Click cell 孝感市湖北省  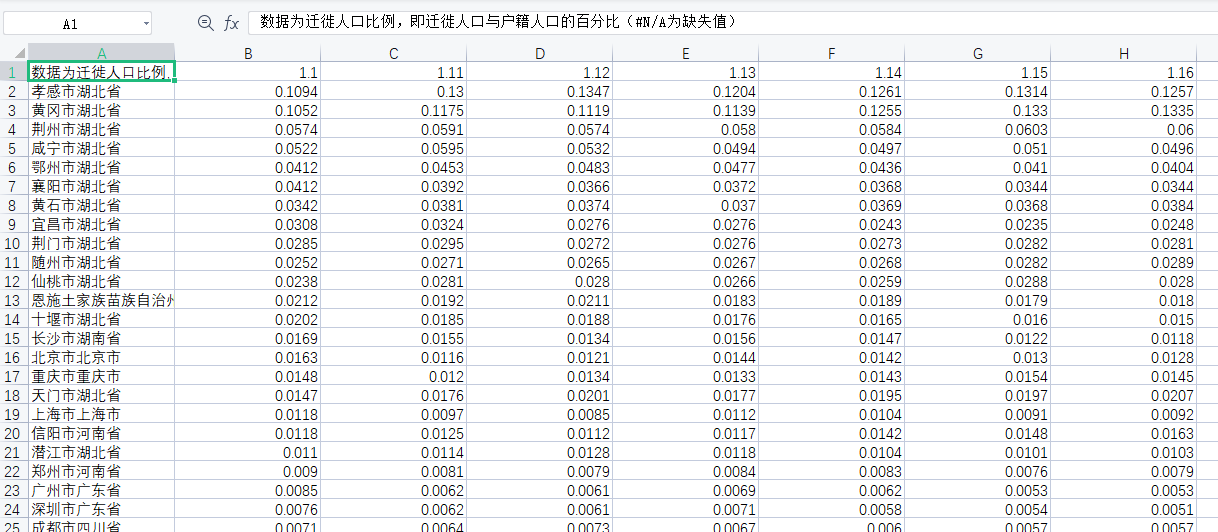[x=101, y=91]
